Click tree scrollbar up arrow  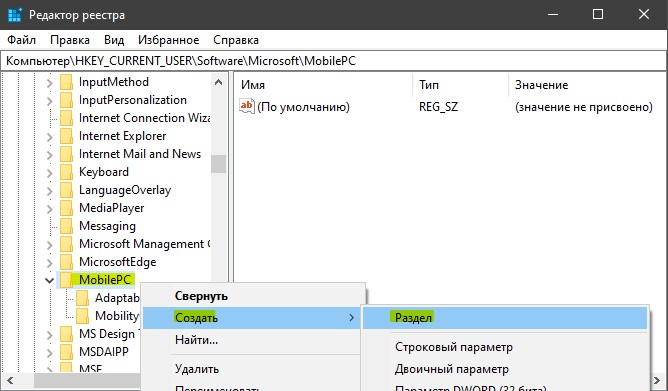tap(219, 82)
